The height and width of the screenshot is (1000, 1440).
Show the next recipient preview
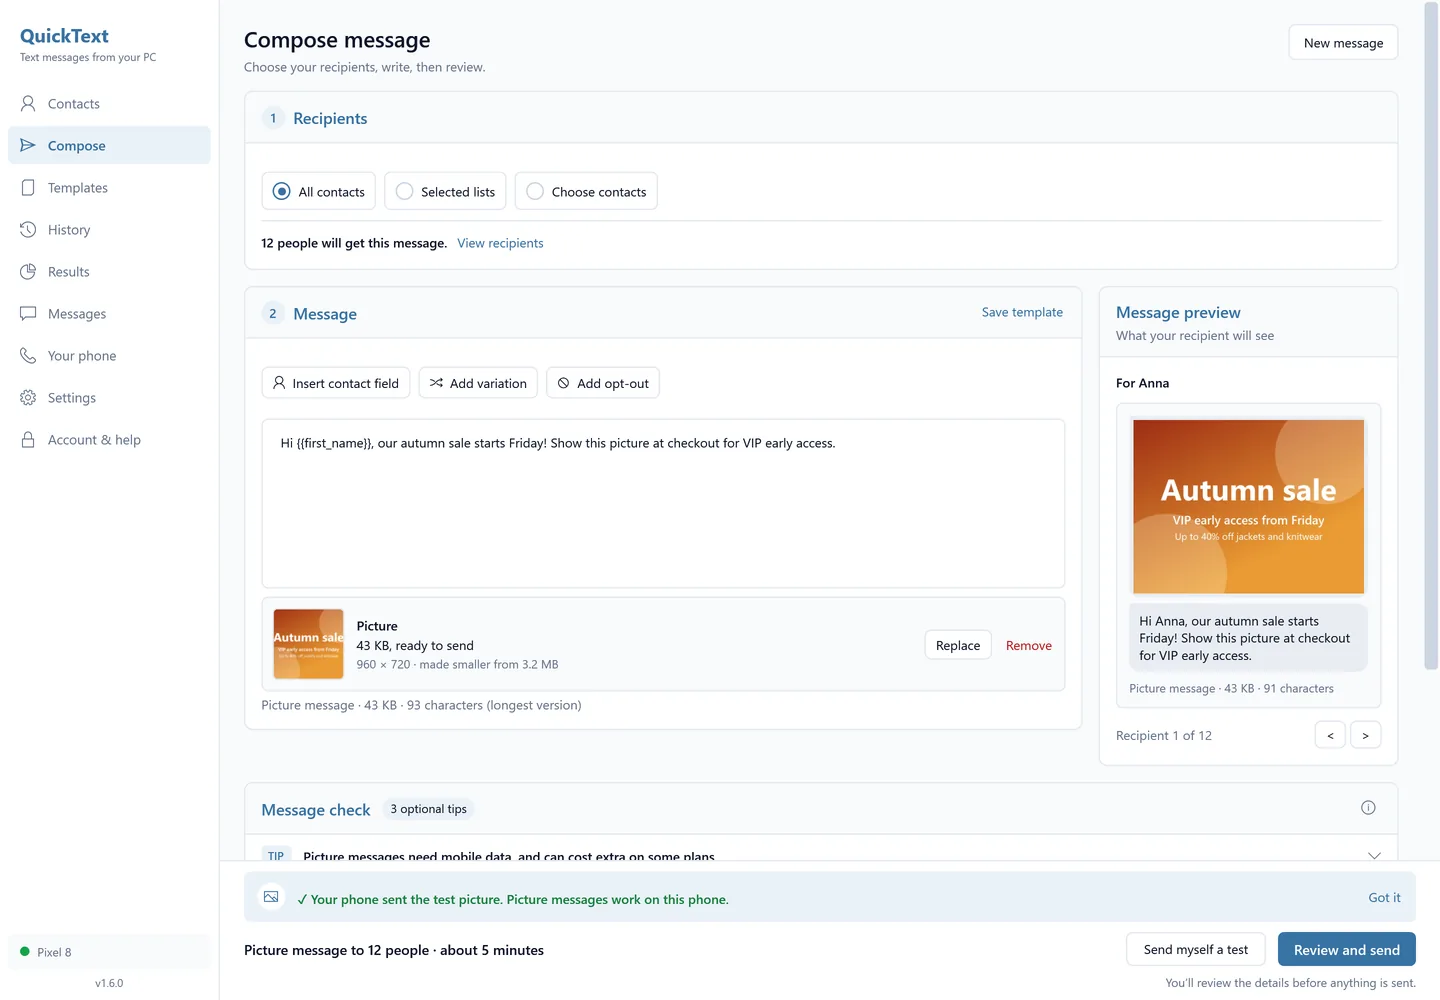(1366, 735)
